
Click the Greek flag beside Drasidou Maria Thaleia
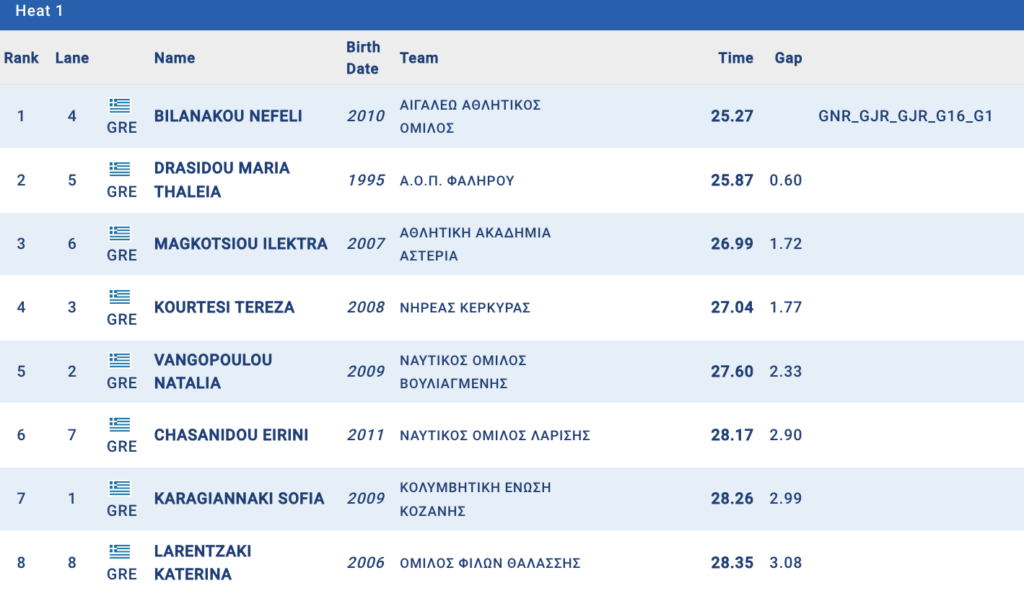point(120,169)
